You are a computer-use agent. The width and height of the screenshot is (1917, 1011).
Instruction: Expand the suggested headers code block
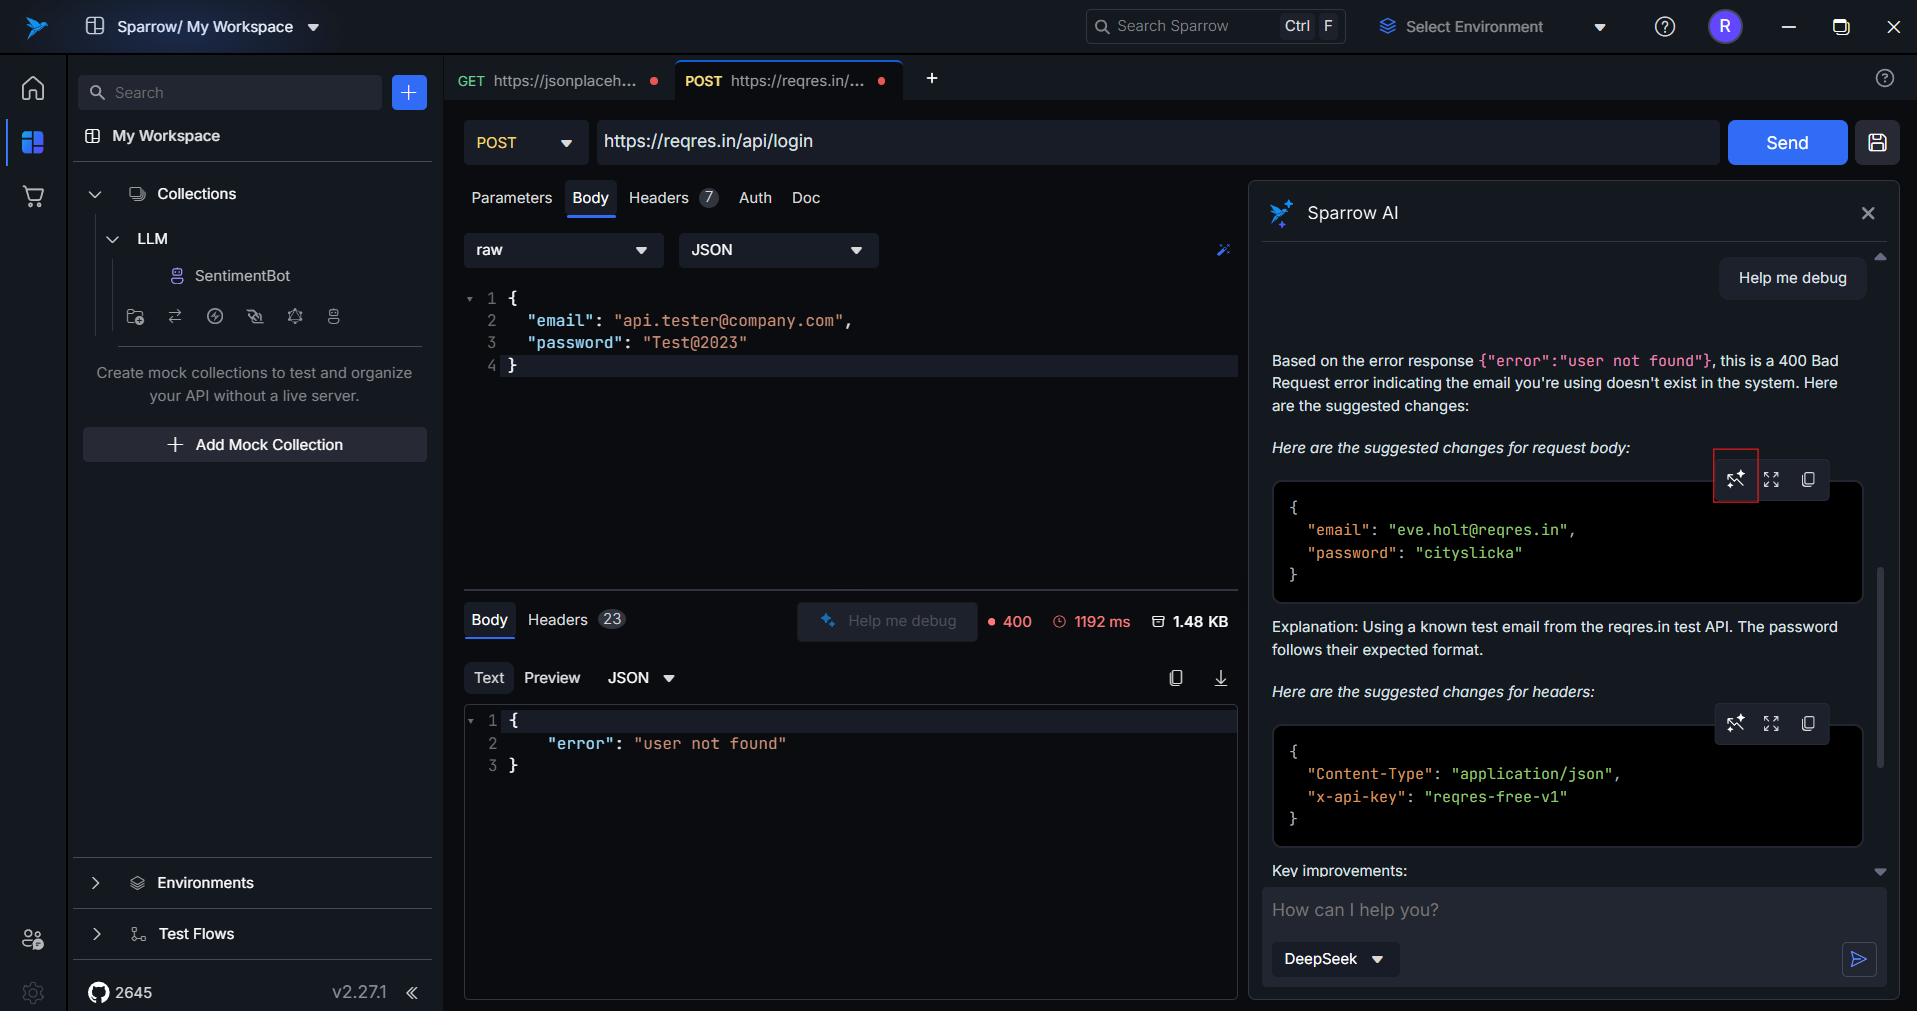click(x=1772, y=723)
